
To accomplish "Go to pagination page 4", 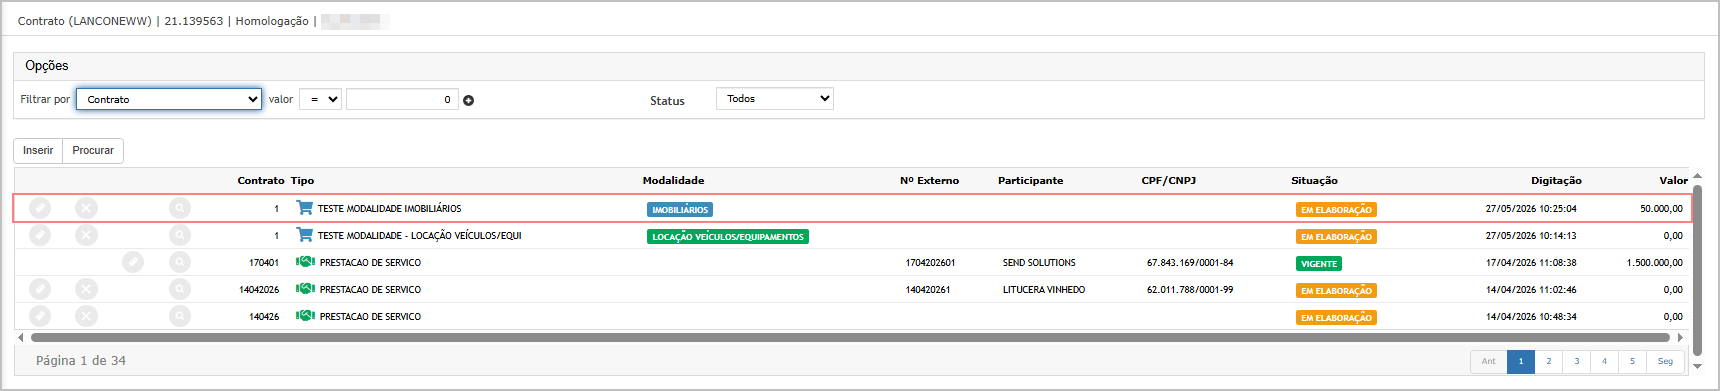I will click(x=1604, y=361).
